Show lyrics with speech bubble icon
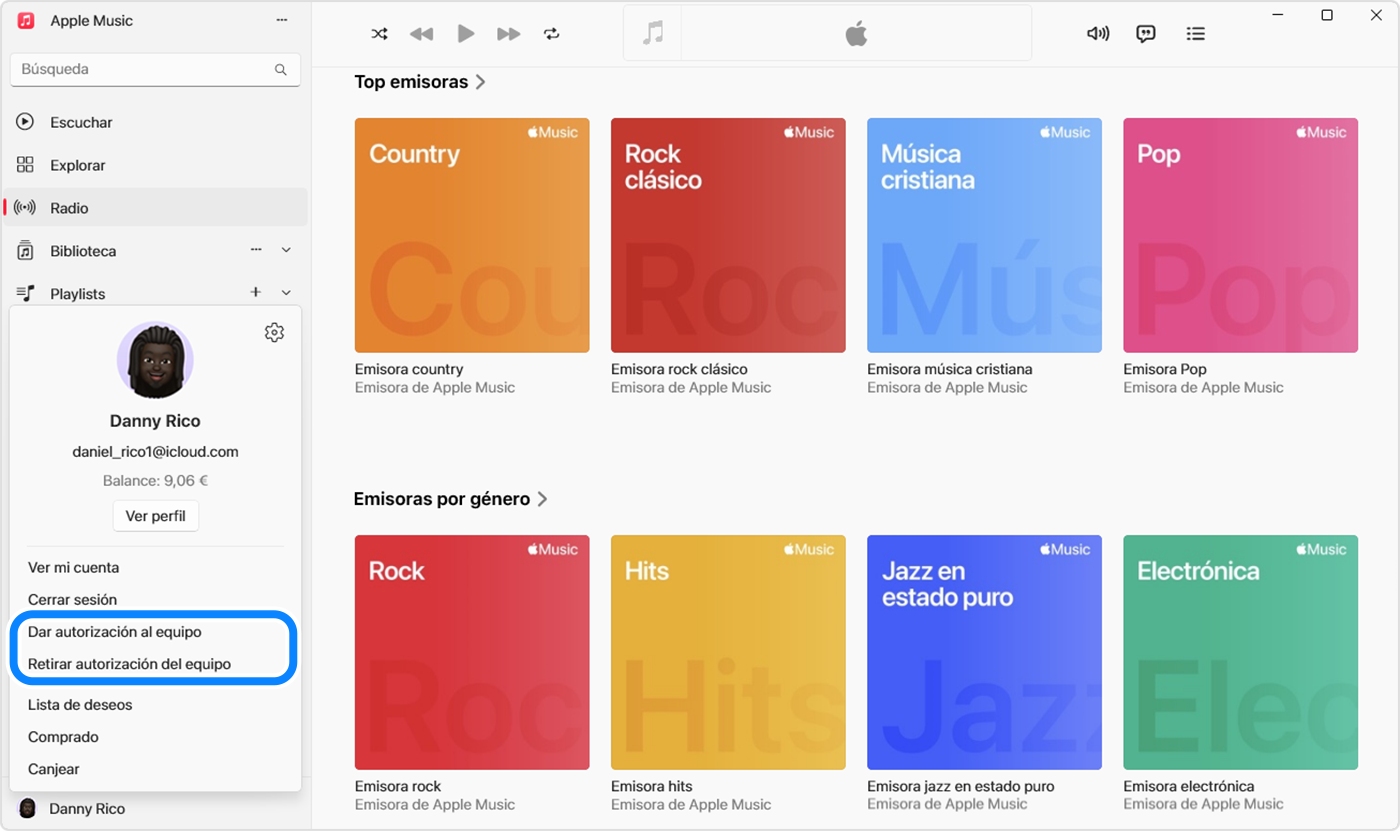The width and height of the screenshot is (1400, 832). pos(1146,34)
